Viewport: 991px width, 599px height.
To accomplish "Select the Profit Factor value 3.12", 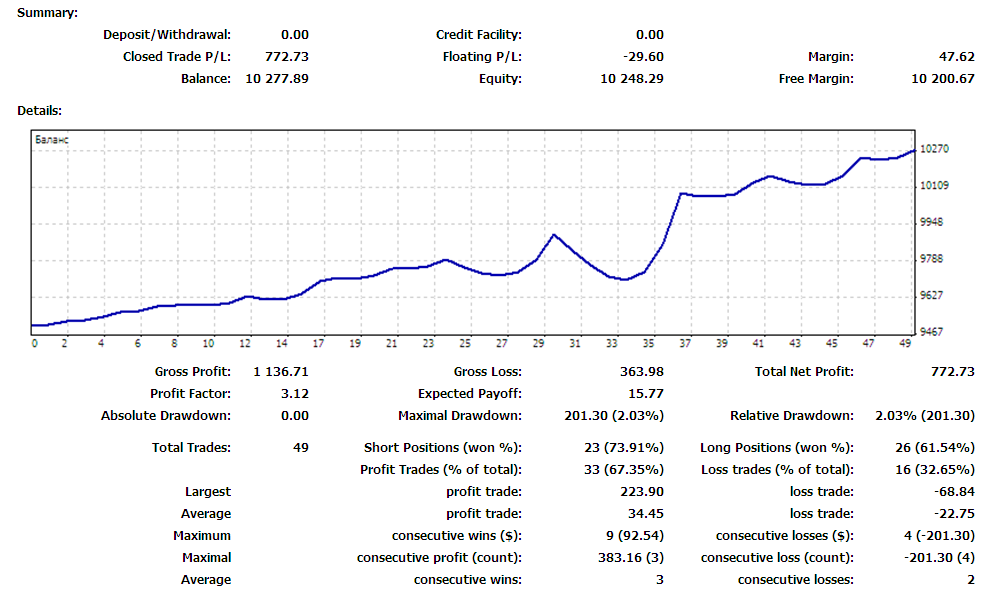I will 295,394.
